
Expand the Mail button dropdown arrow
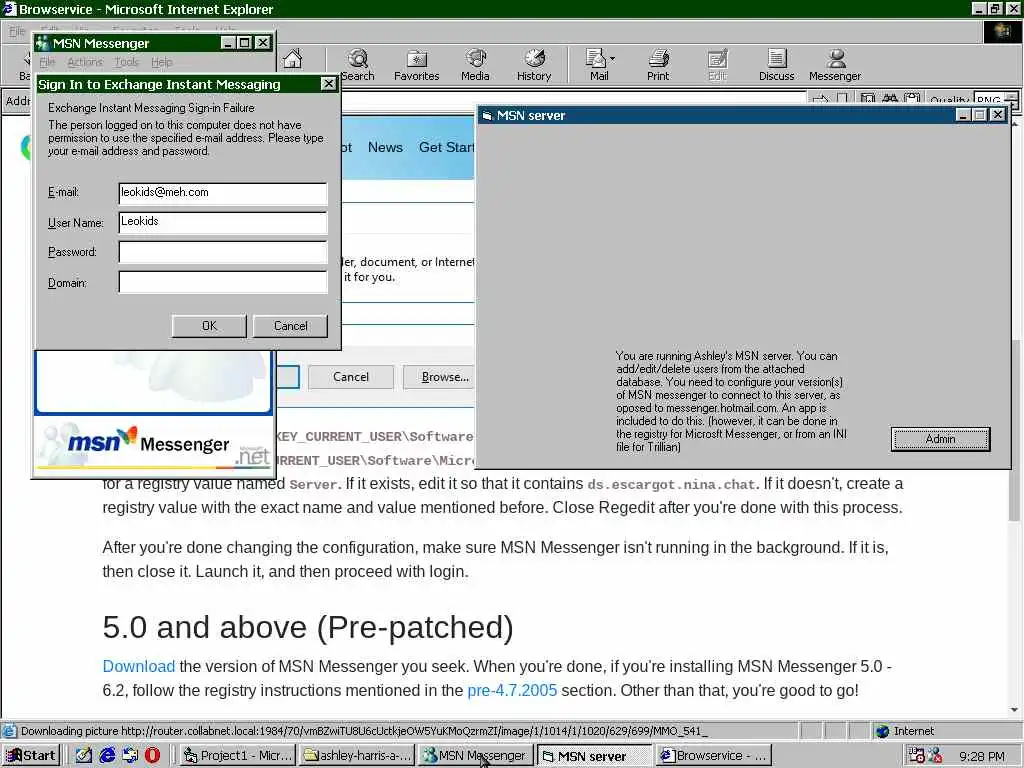(x=613, y=59)
